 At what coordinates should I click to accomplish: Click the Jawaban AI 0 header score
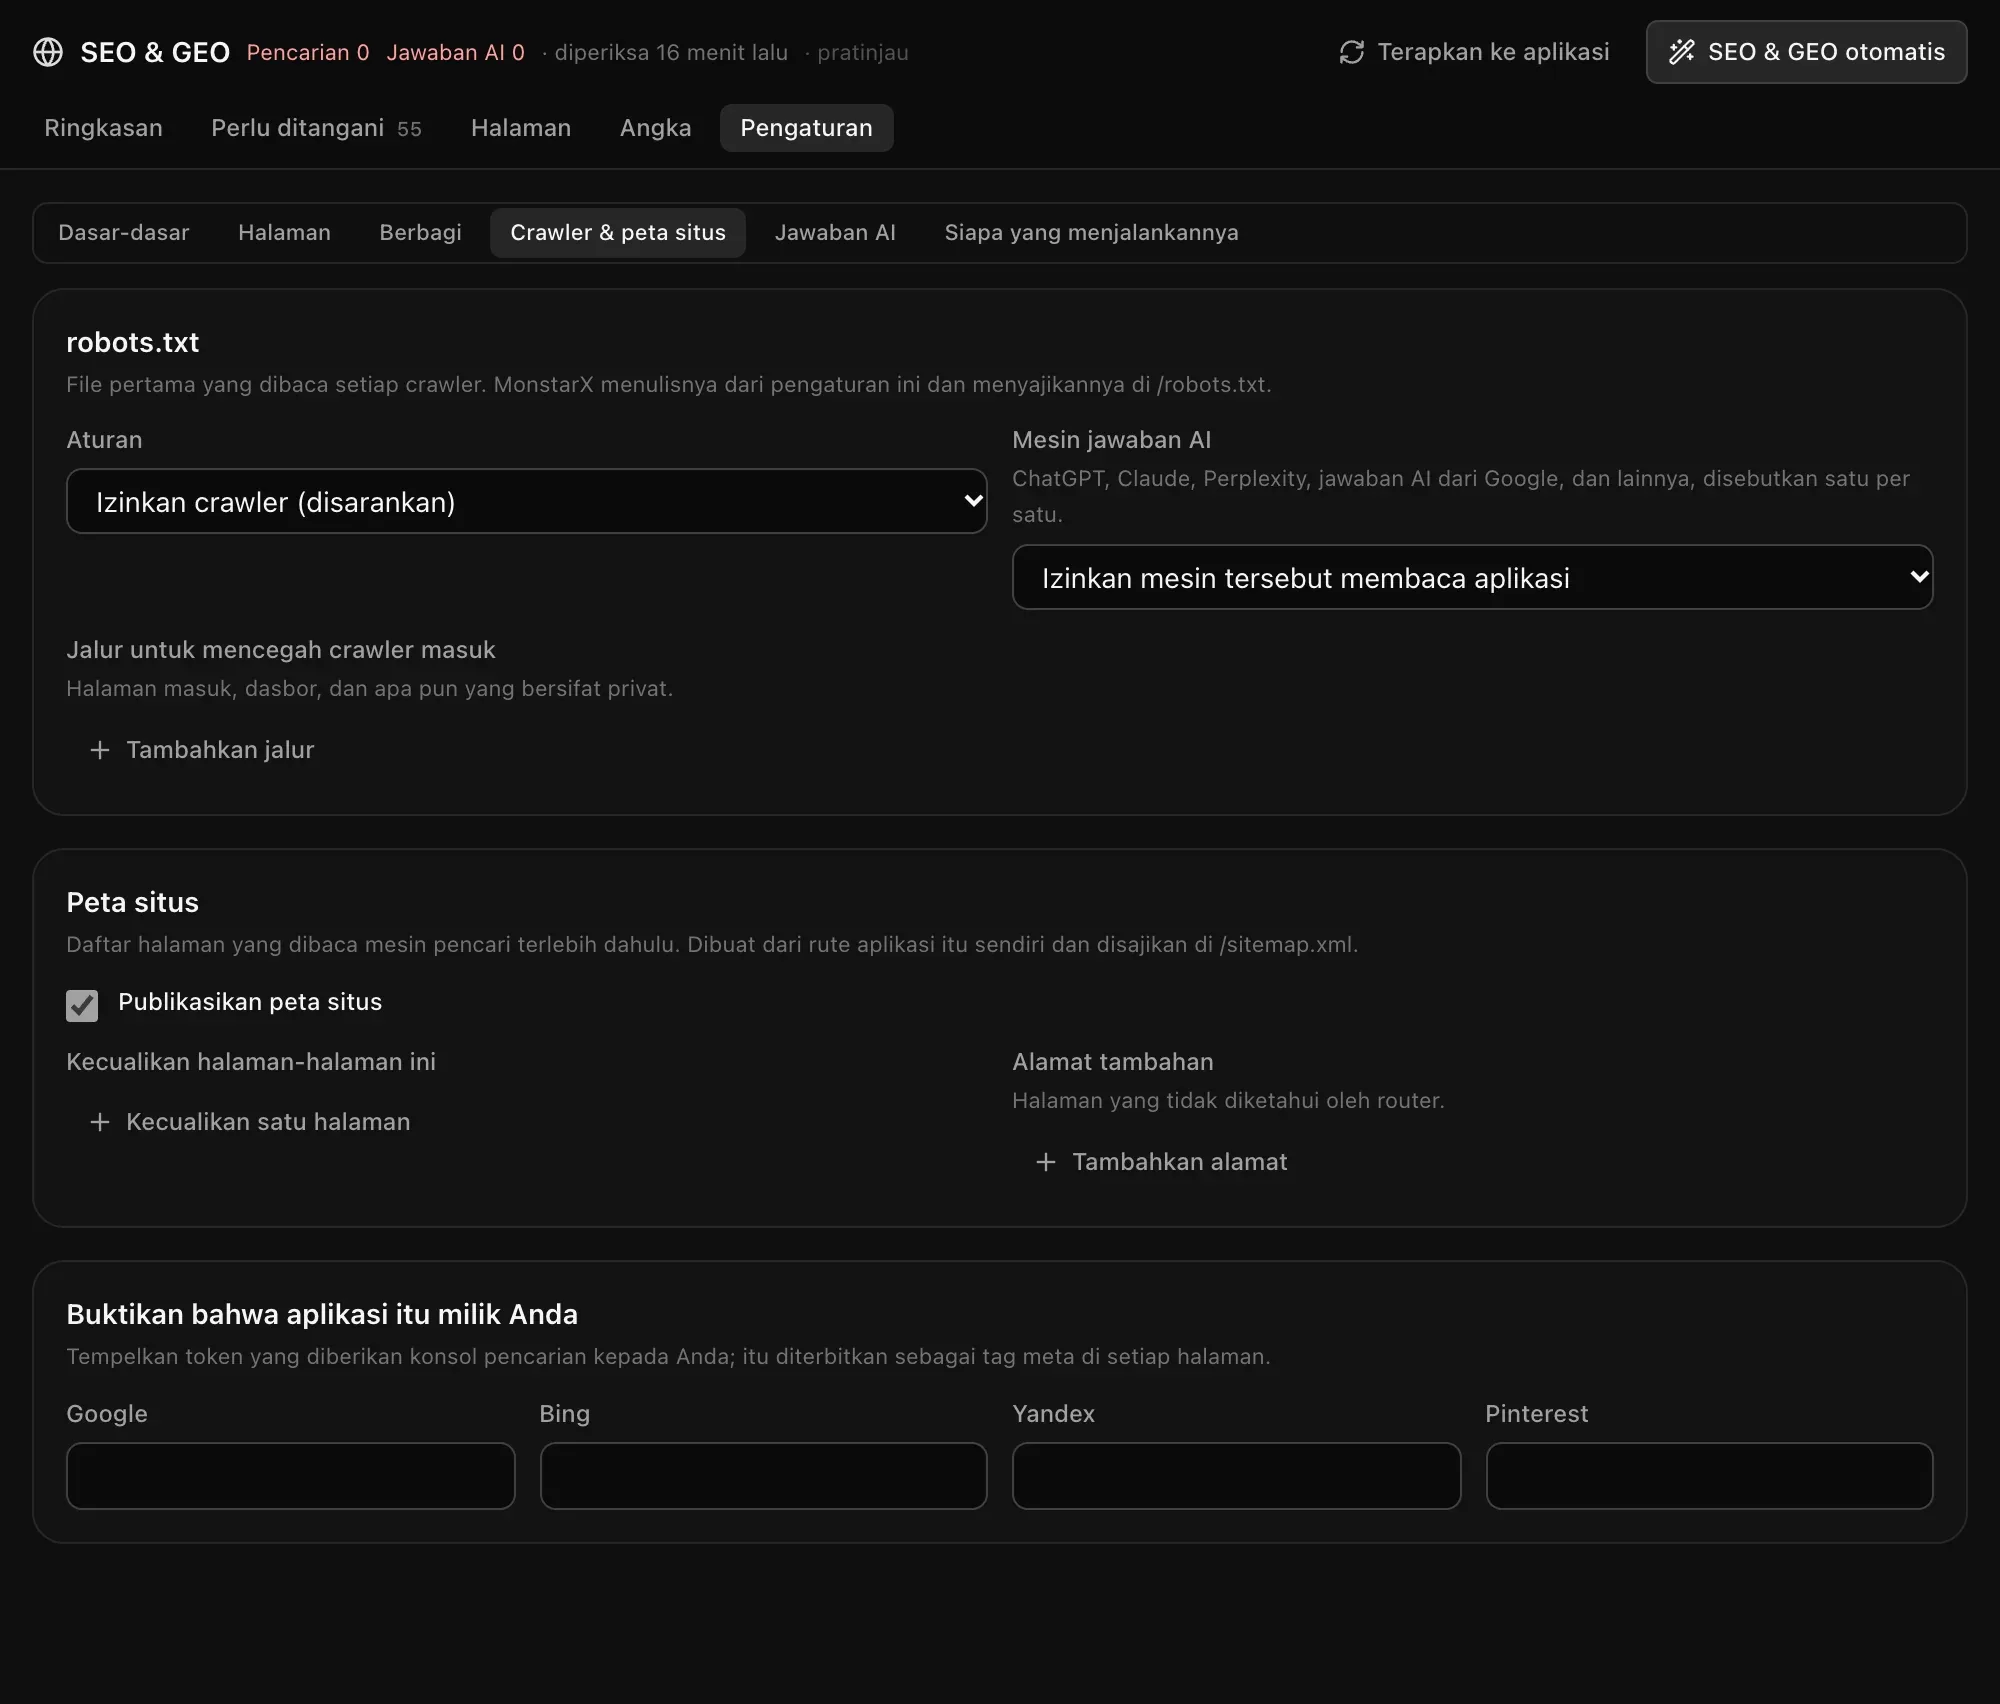456,53
